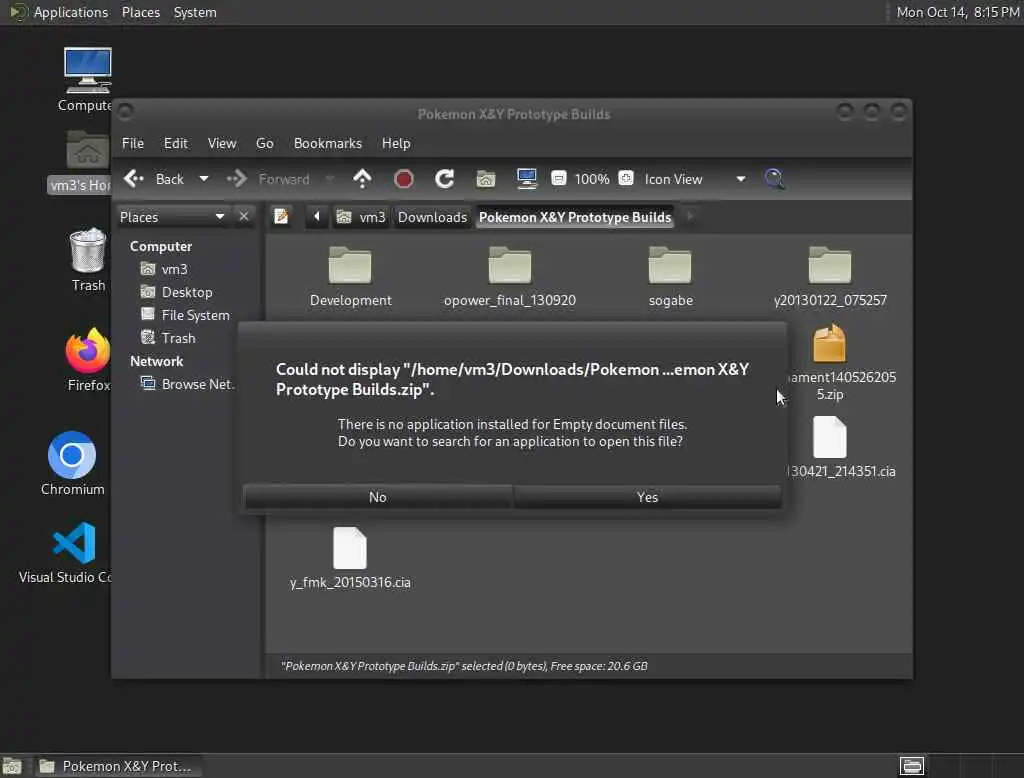Open the Icon View mode dropdown

695,179
